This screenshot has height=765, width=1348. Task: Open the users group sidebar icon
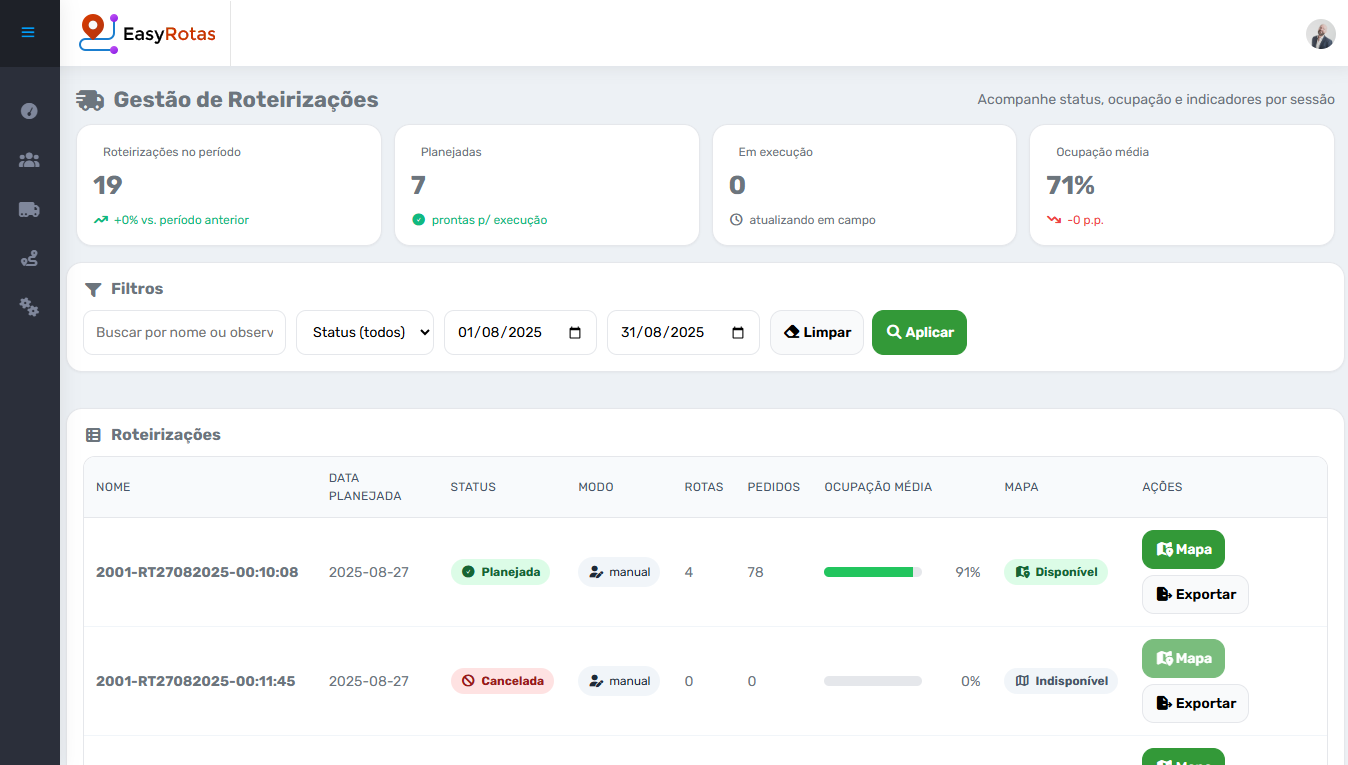coord(29,160)
